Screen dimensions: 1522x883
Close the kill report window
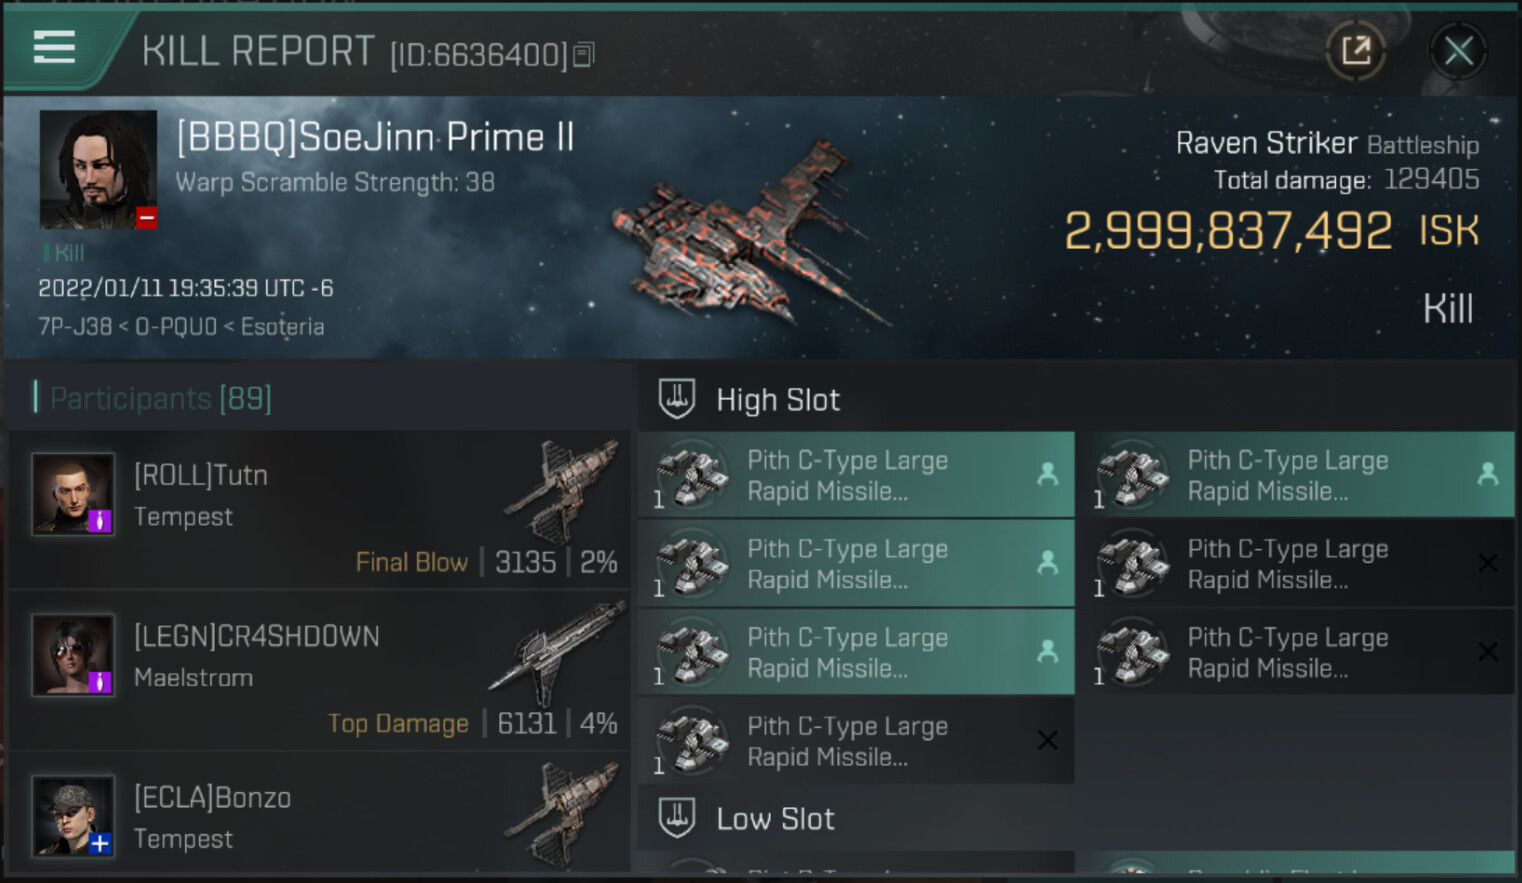point(1458,50)
